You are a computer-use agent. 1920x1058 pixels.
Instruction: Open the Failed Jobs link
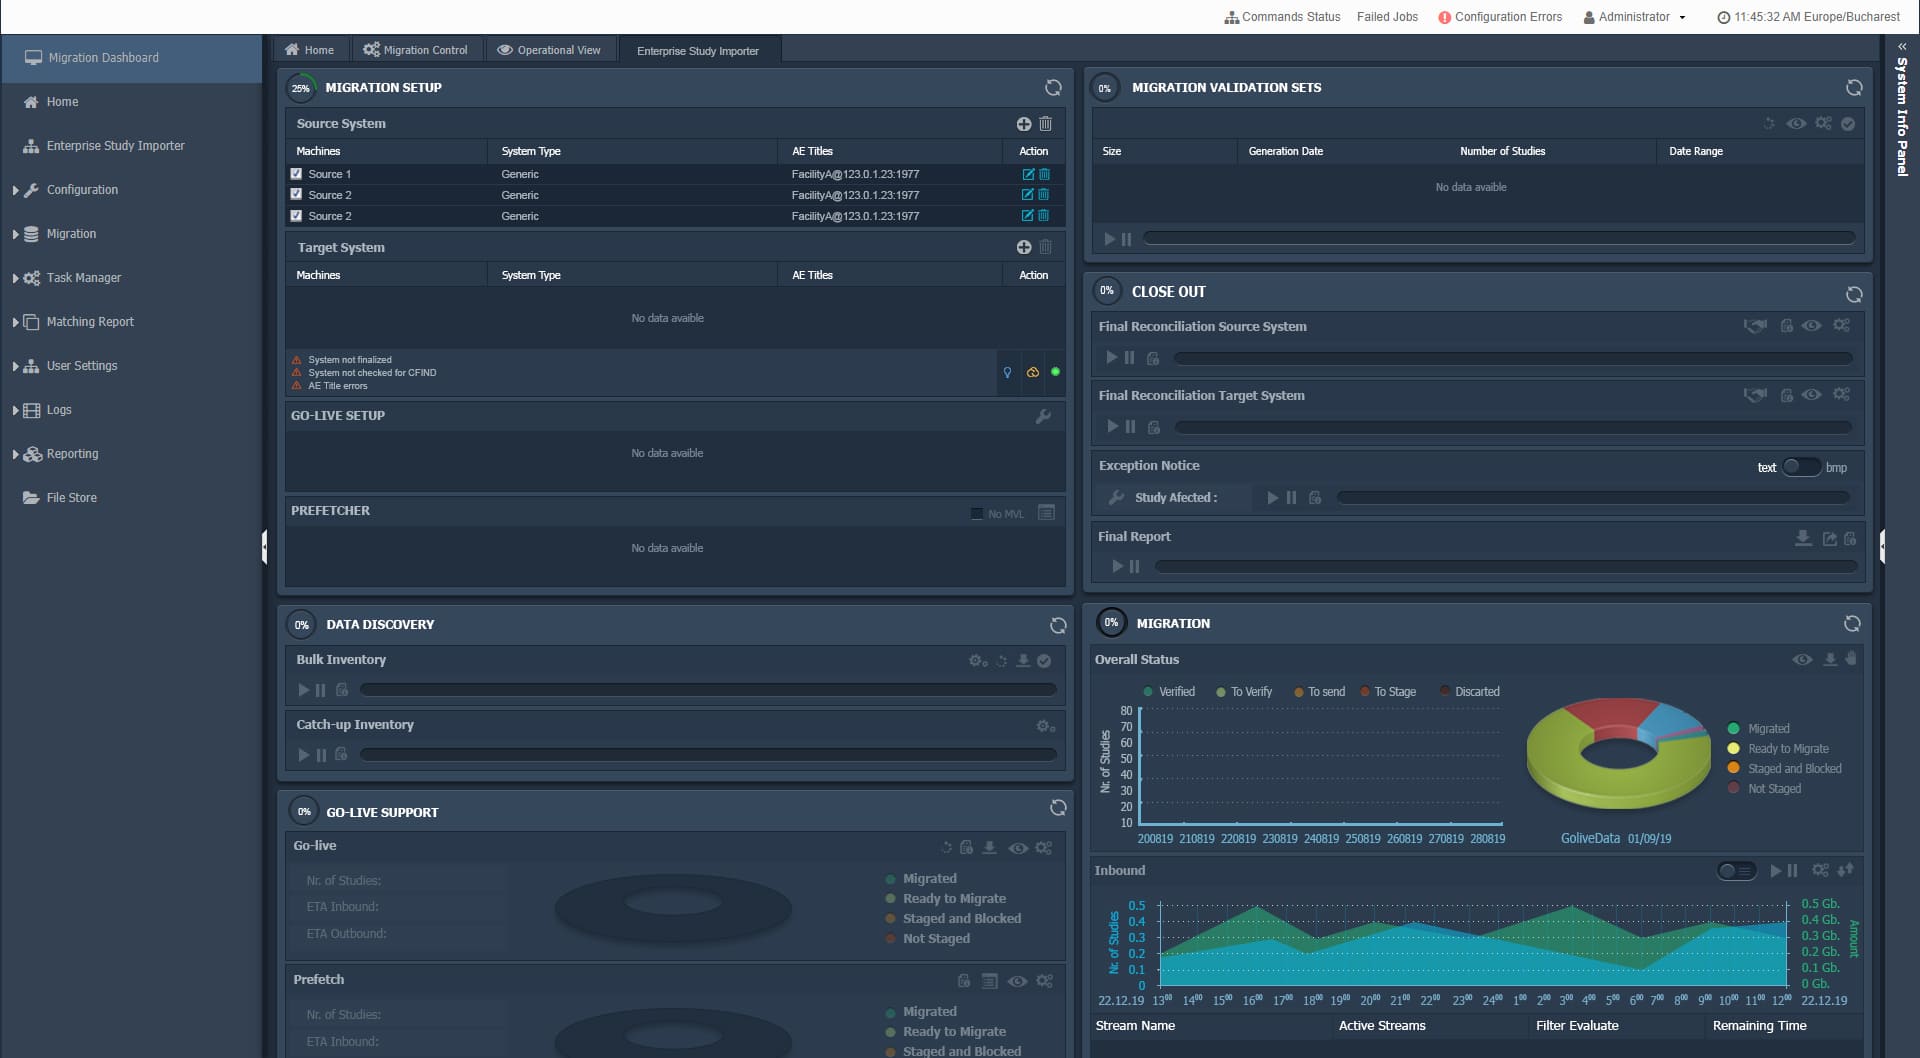1387,17
